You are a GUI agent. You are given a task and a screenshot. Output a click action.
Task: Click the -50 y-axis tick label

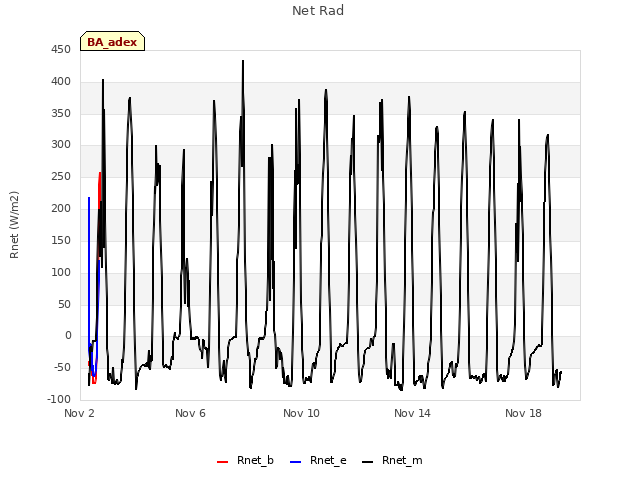(x=62, y=367)
